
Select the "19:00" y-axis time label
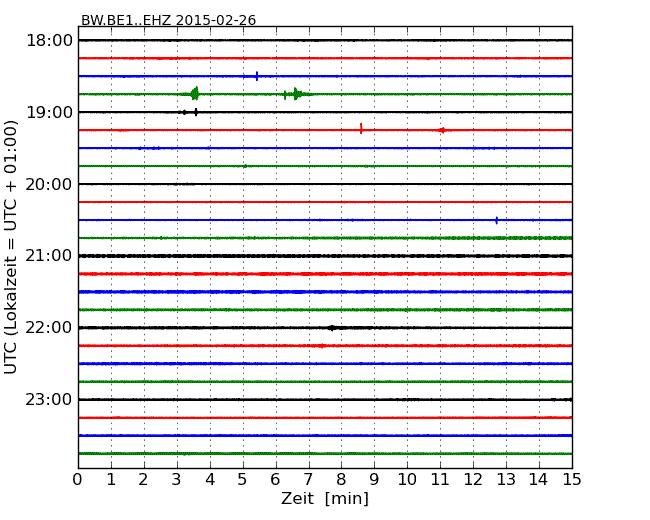49,112
